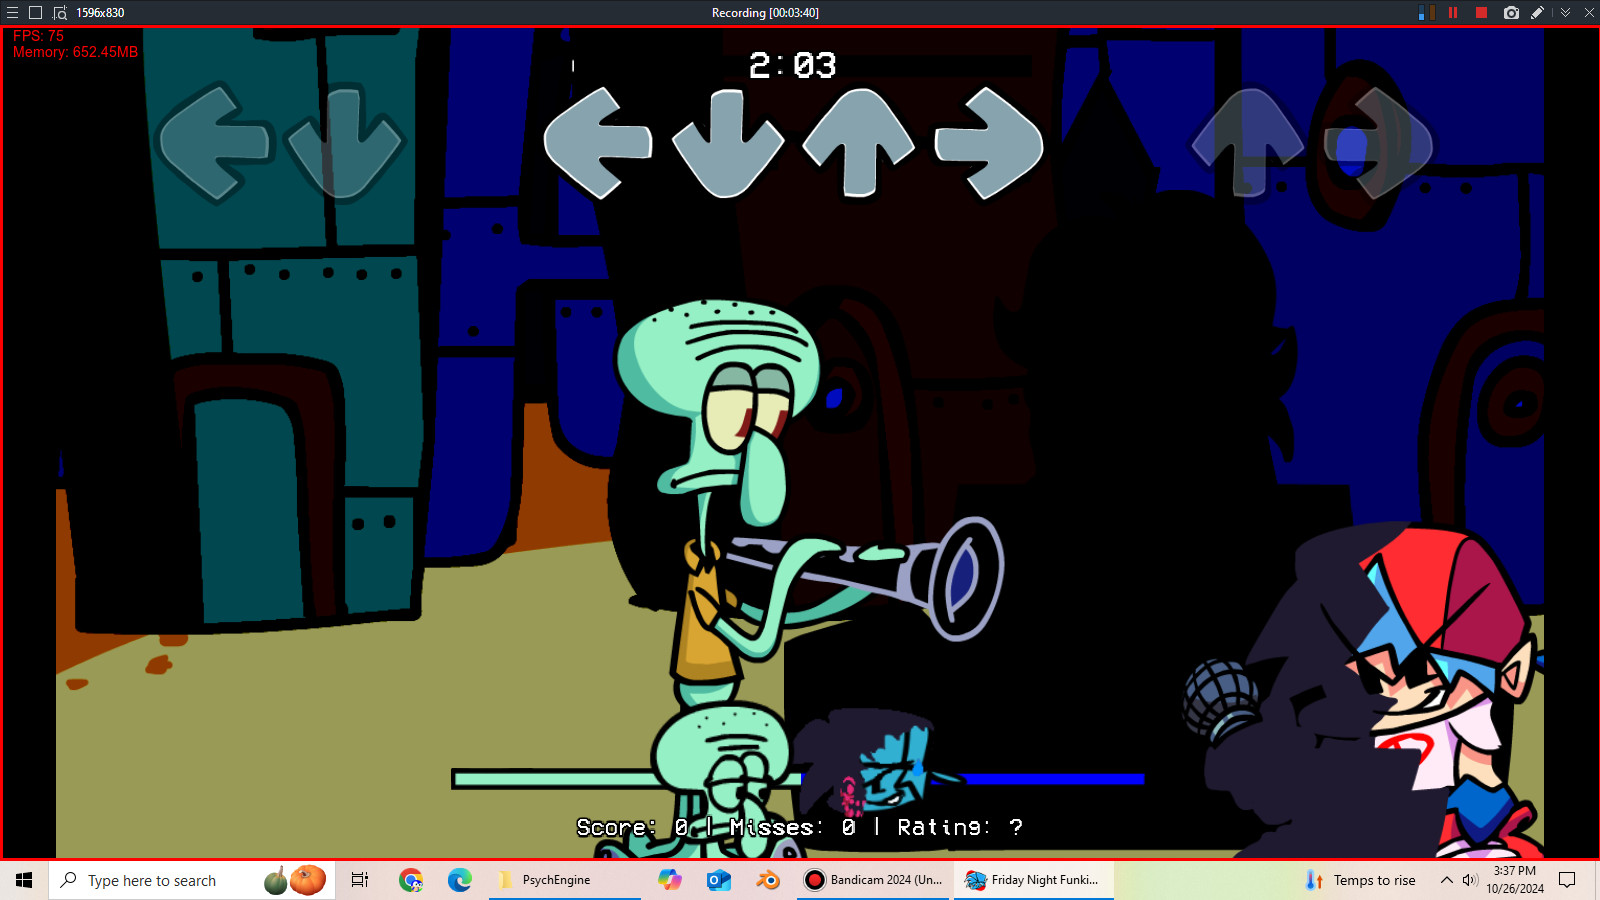Click the faded opponent left arrow
Image resolution: width=1600 pixels, height=900 pixels.
tap(215, 143)
